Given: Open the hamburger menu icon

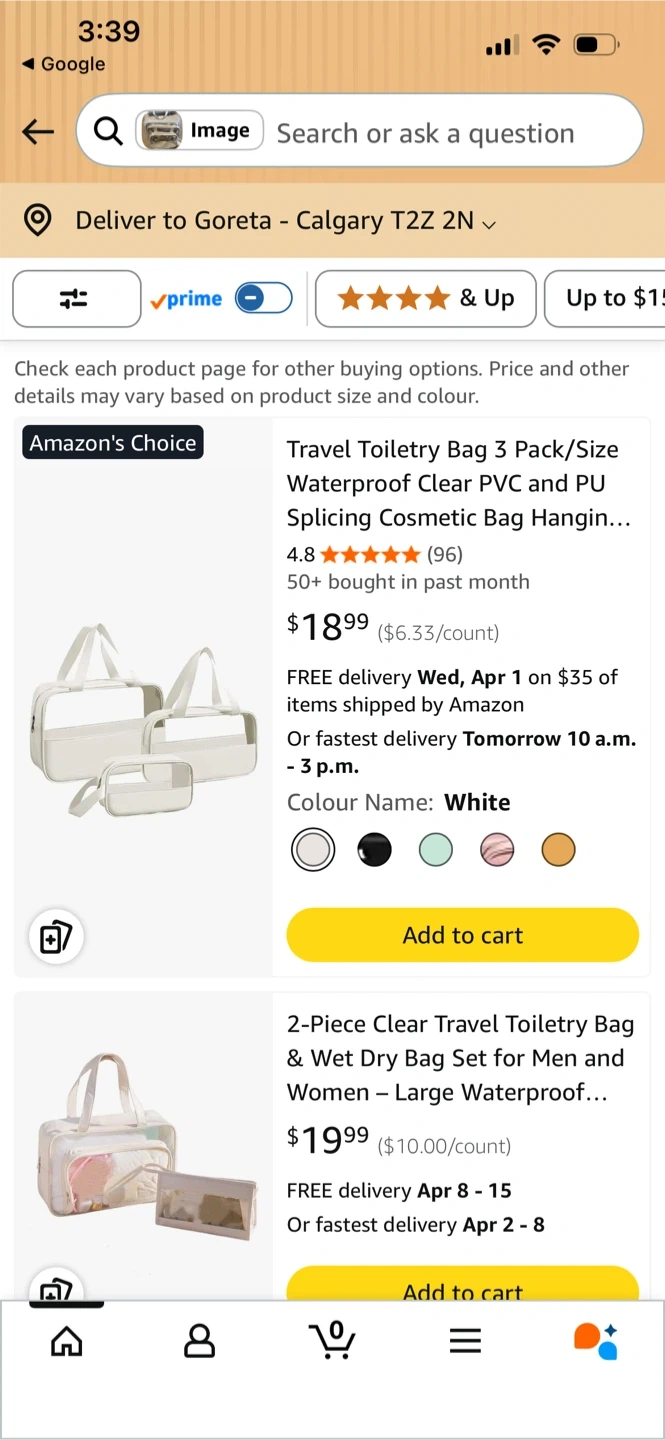Looking at the screenshot, I should click(465, 1341).
